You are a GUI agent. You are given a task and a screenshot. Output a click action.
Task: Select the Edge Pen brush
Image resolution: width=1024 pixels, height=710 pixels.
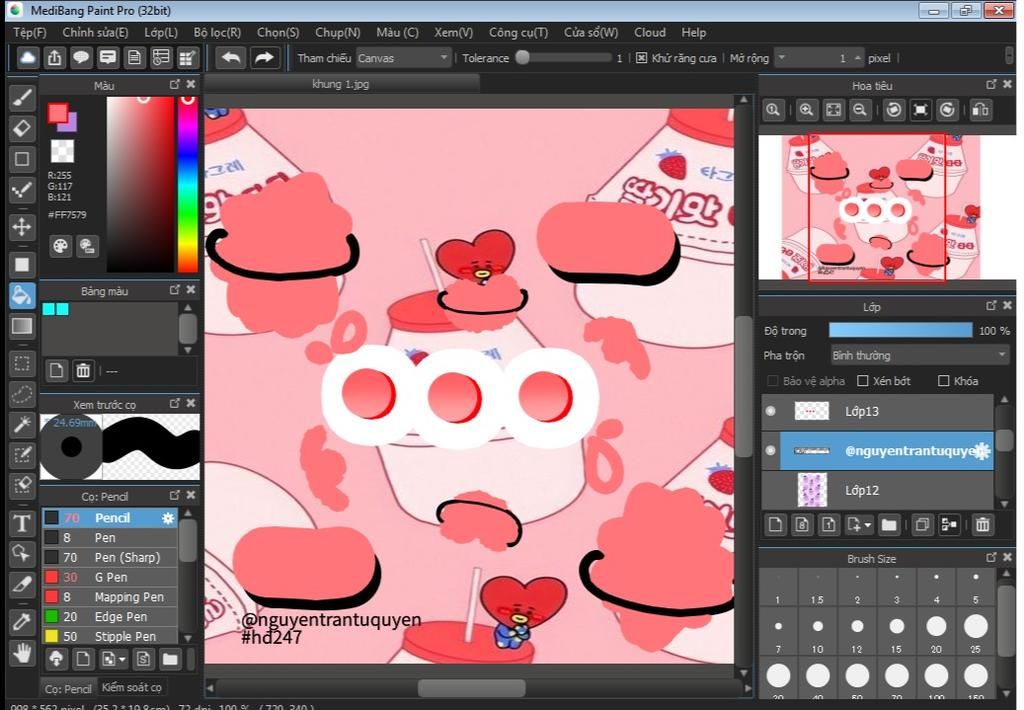[x=110, y=617]
